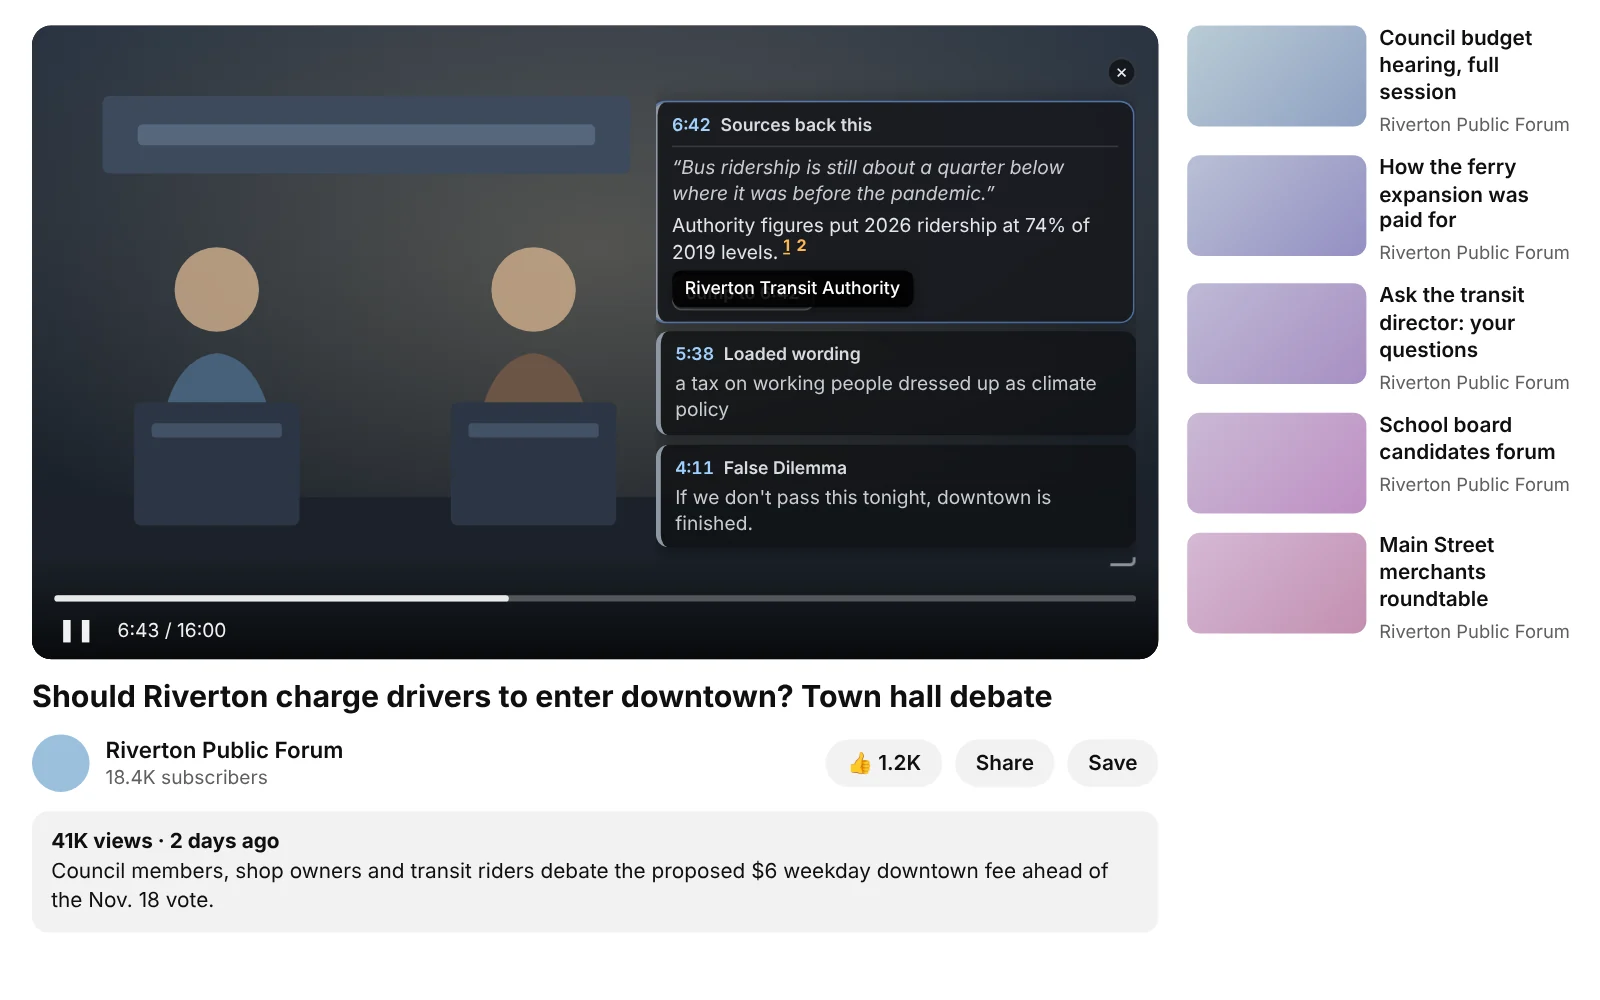Click the 6:43 / 16:00 time display
Image resolution: width=1600 pixels, height=1000 pixels.
[172, 631]
